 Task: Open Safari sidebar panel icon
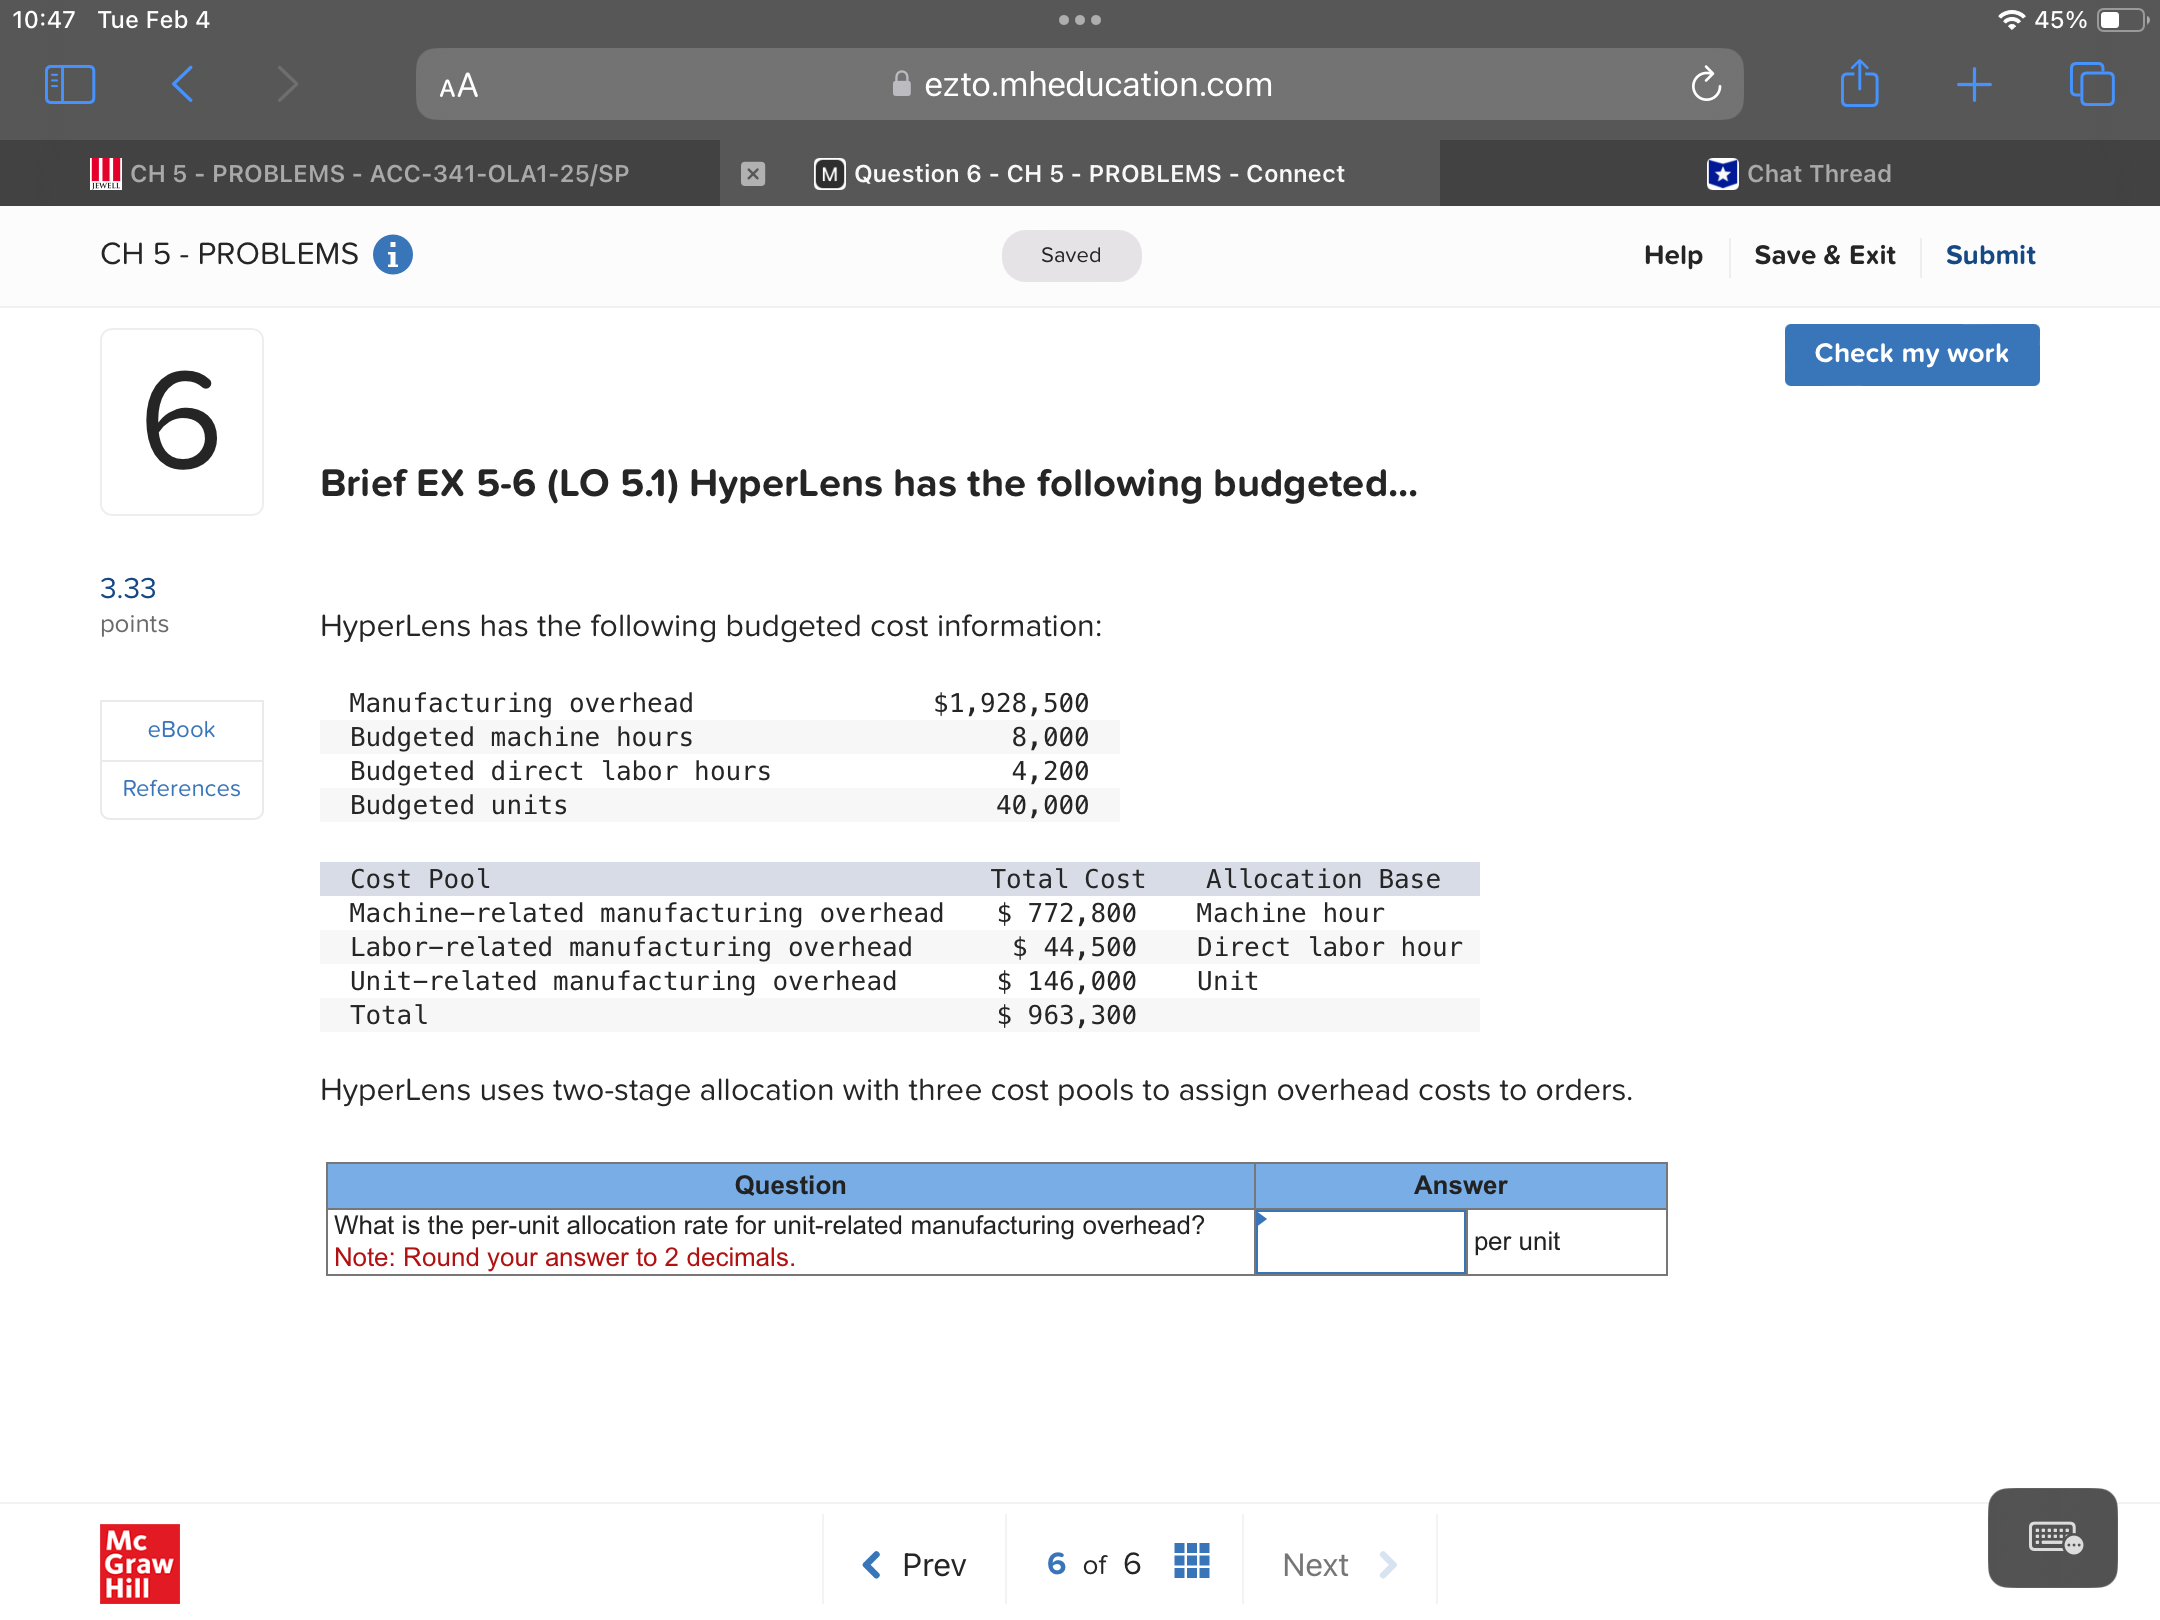point(70,84)
